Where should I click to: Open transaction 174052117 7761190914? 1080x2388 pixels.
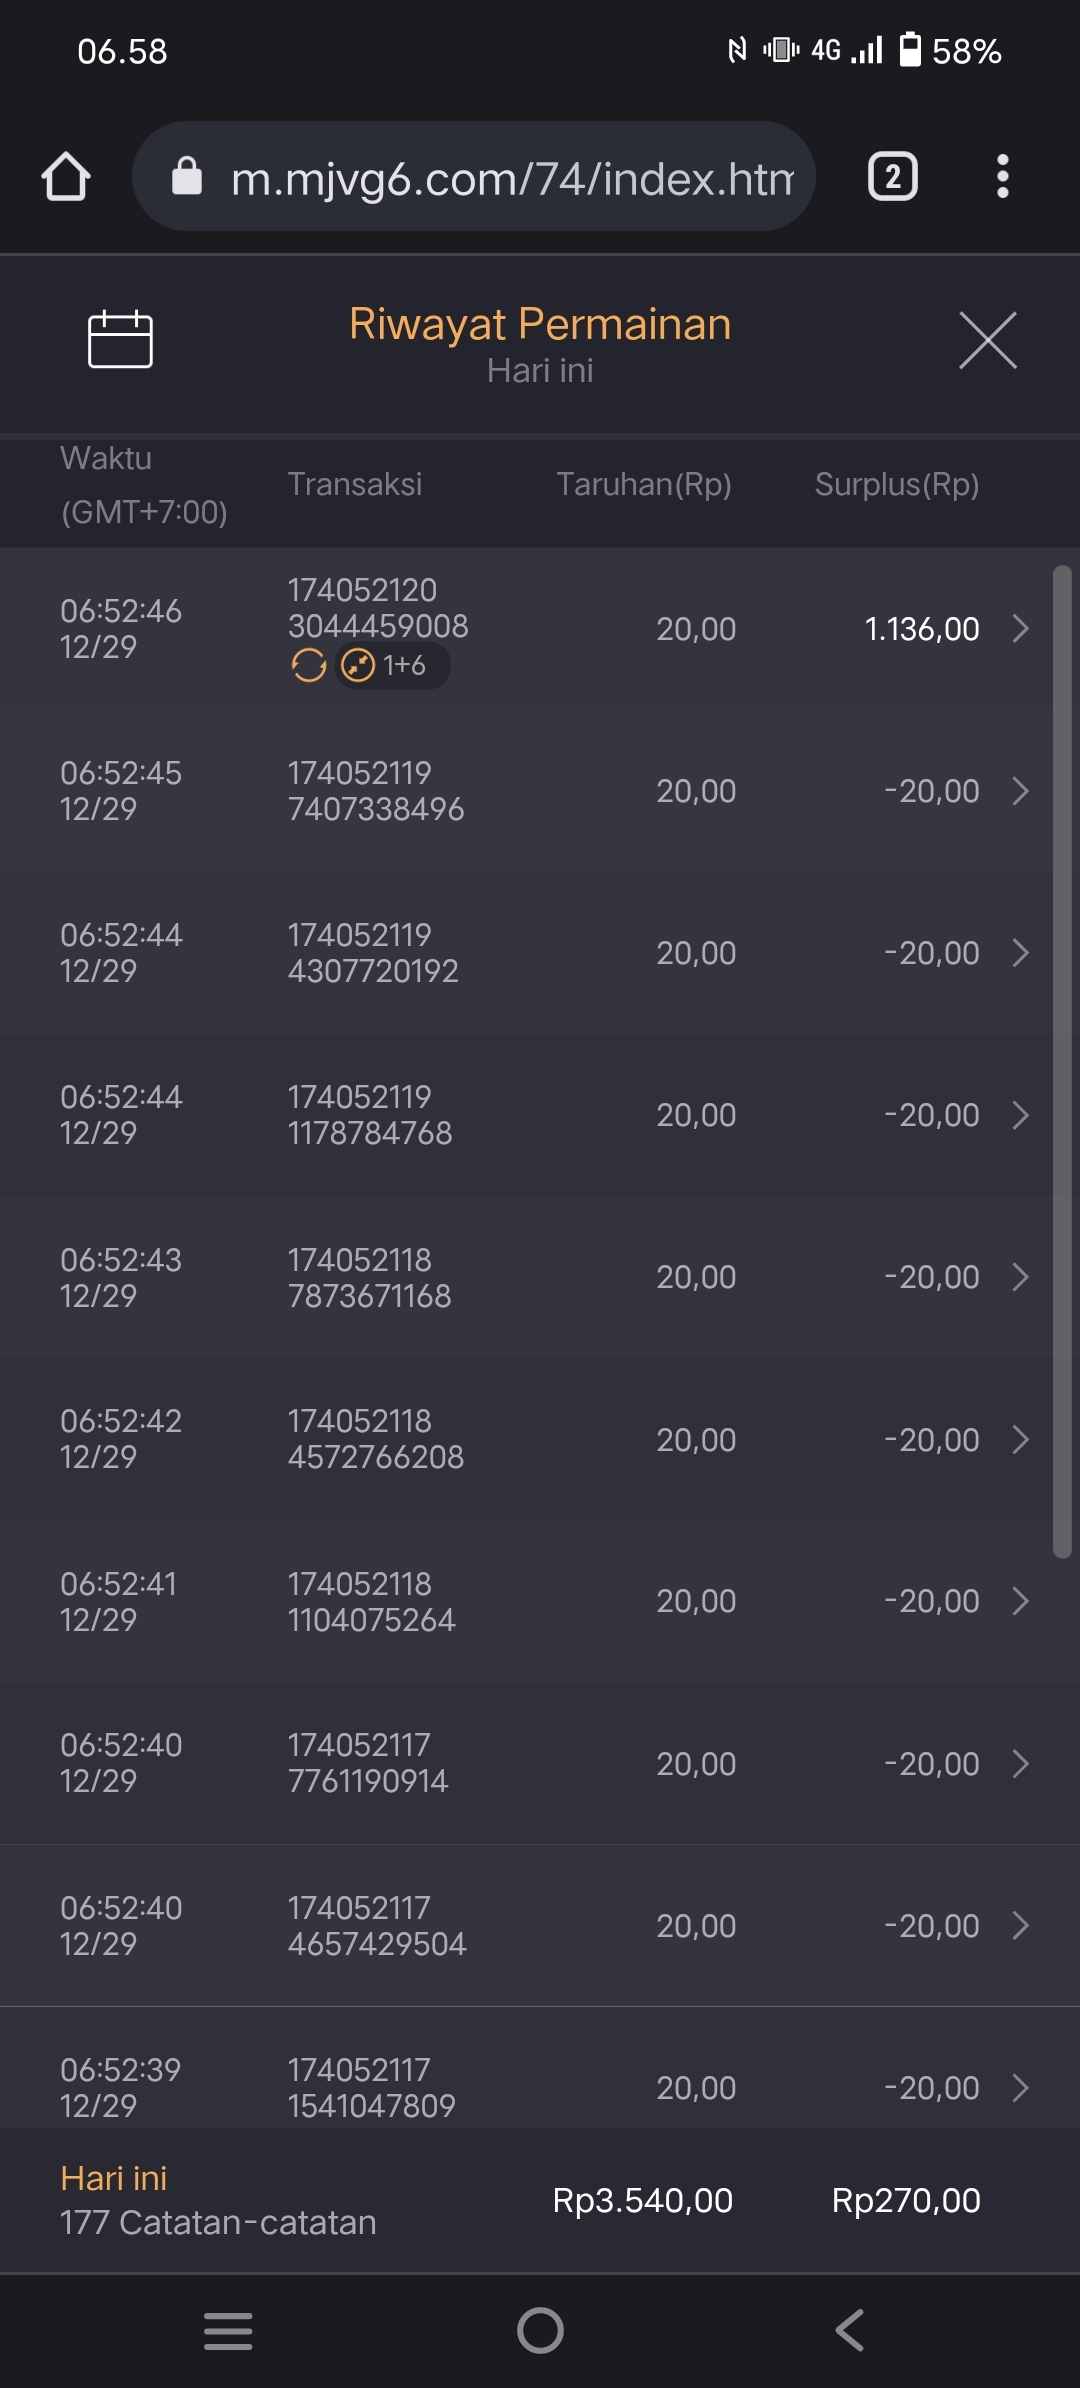coord(368,1763)
